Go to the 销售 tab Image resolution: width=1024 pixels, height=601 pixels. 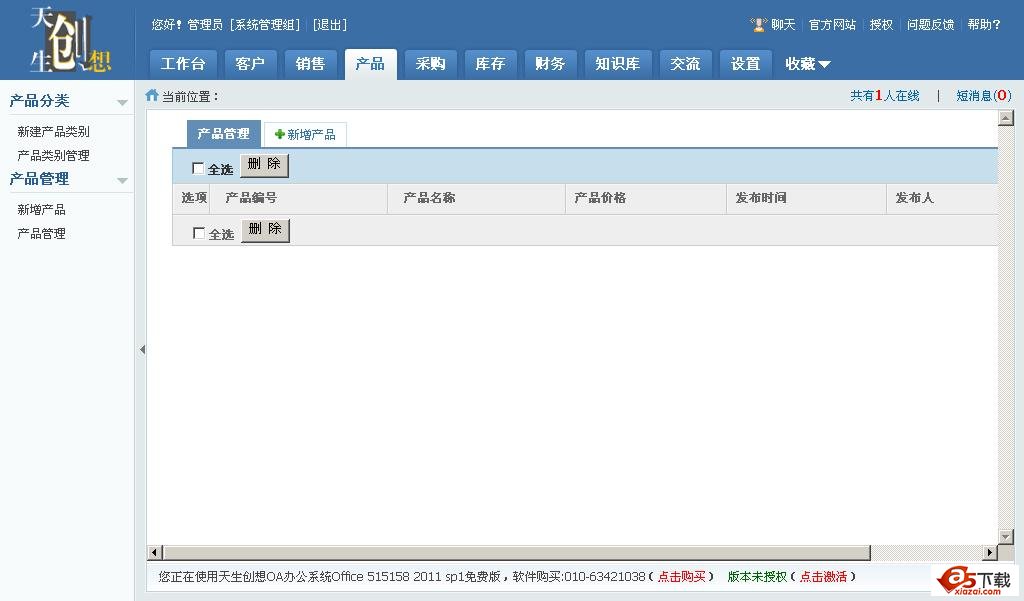[x=310, y=64]
